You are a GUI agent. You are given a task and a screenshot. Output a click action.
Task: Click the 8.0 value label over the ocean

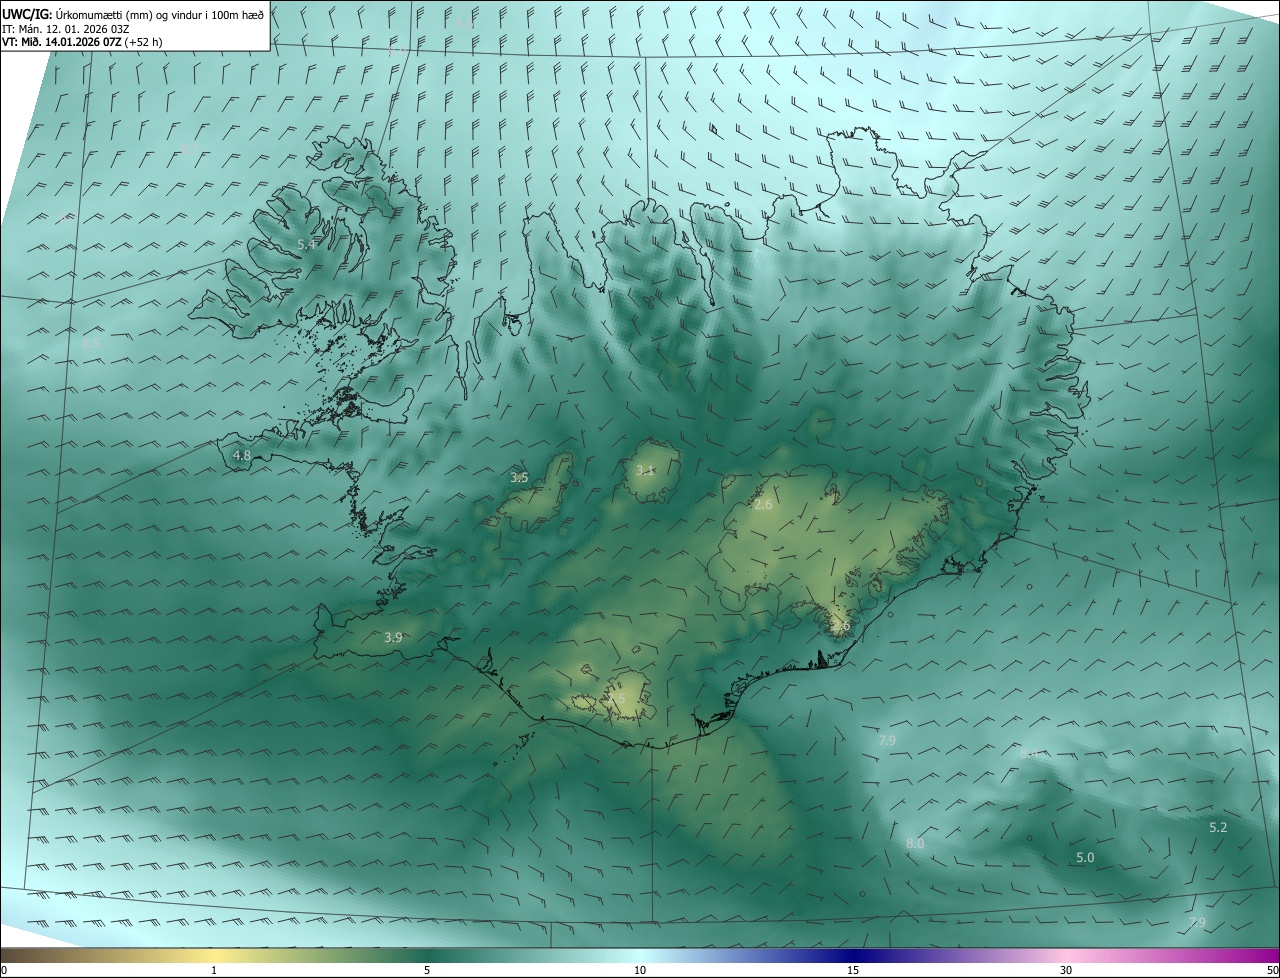915,844
